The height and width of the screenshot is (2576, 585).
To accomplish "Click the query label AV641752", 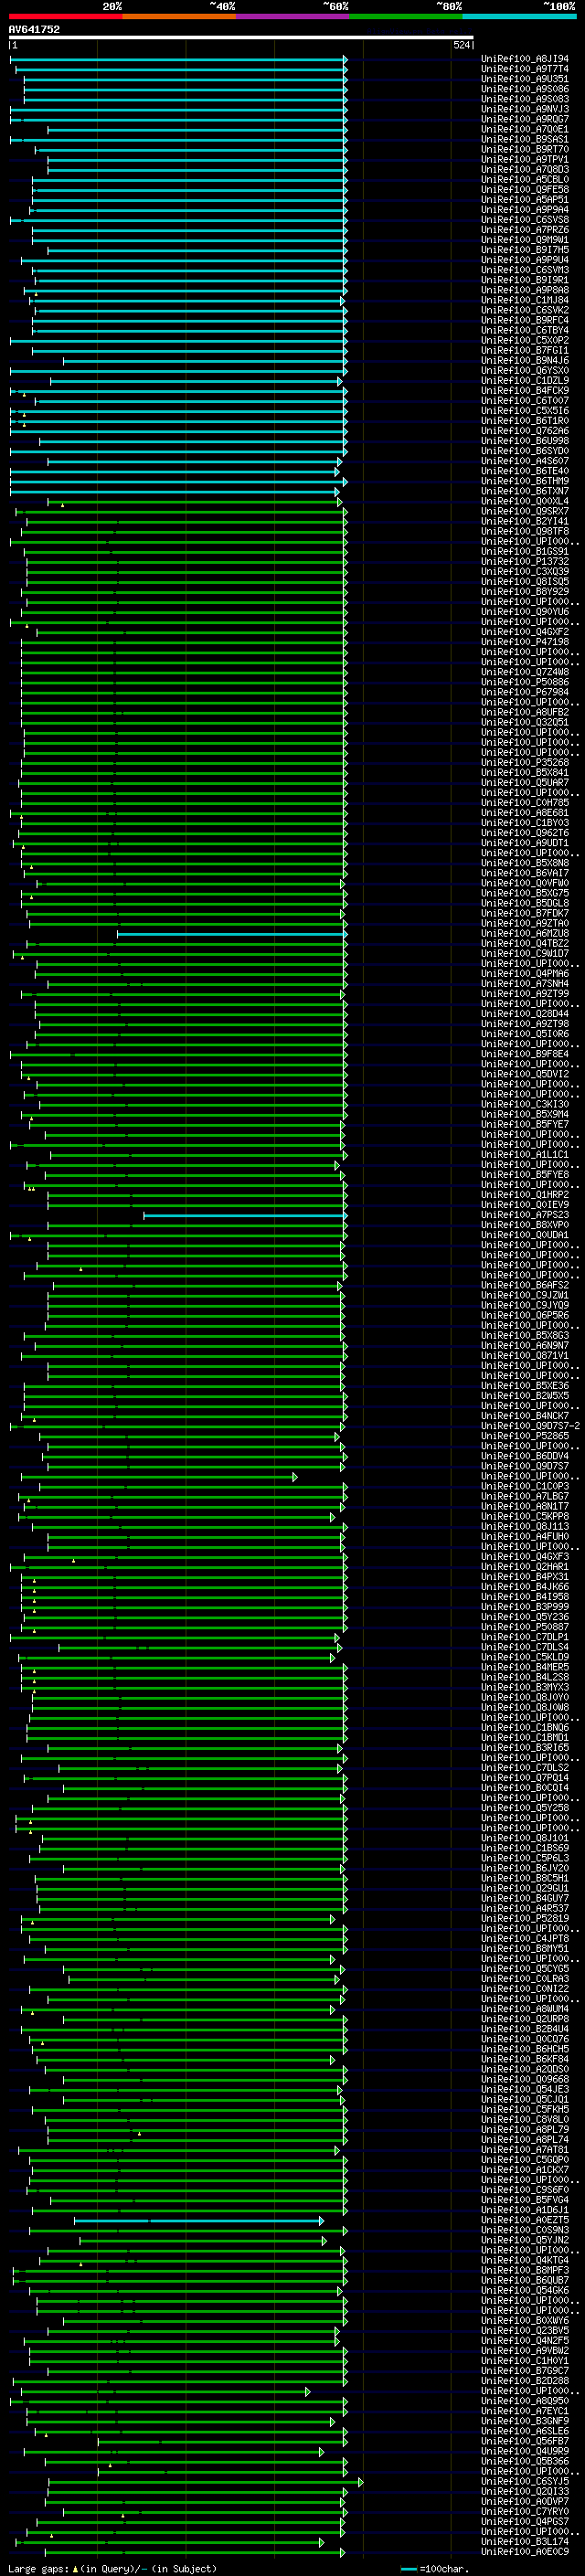I will point(34,30).
